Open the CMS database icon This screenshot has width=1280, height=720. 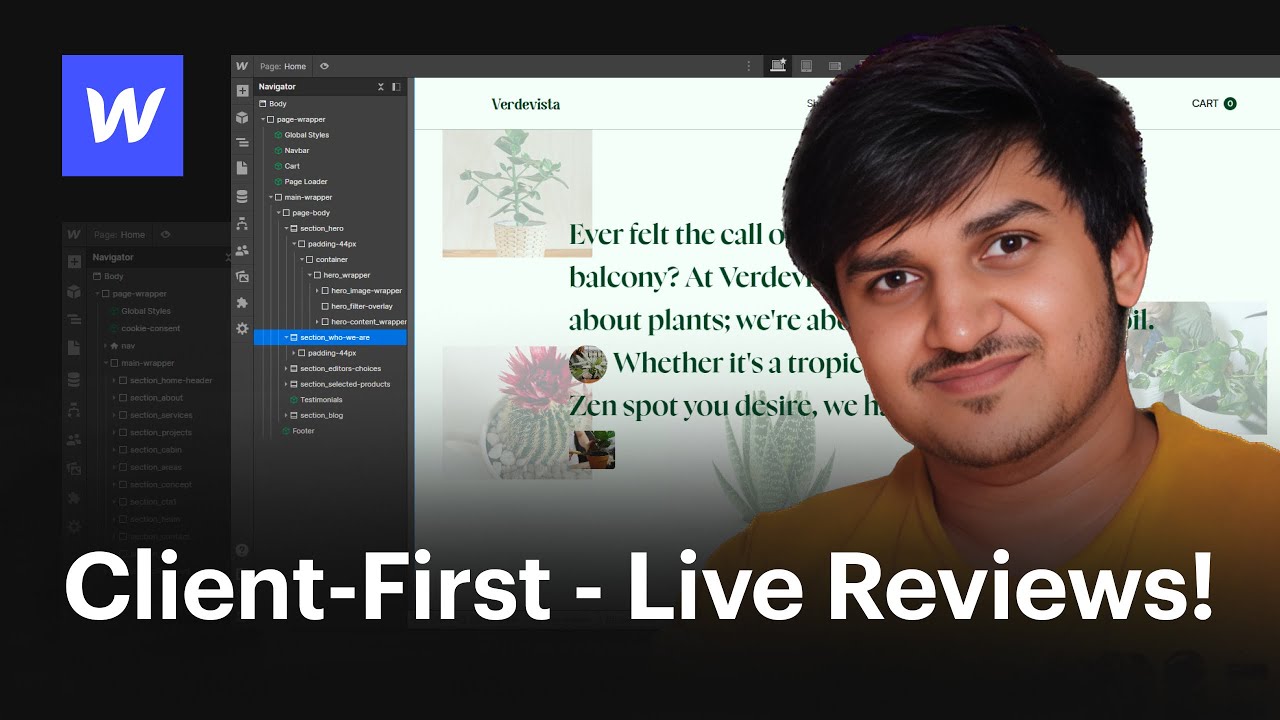242,197
